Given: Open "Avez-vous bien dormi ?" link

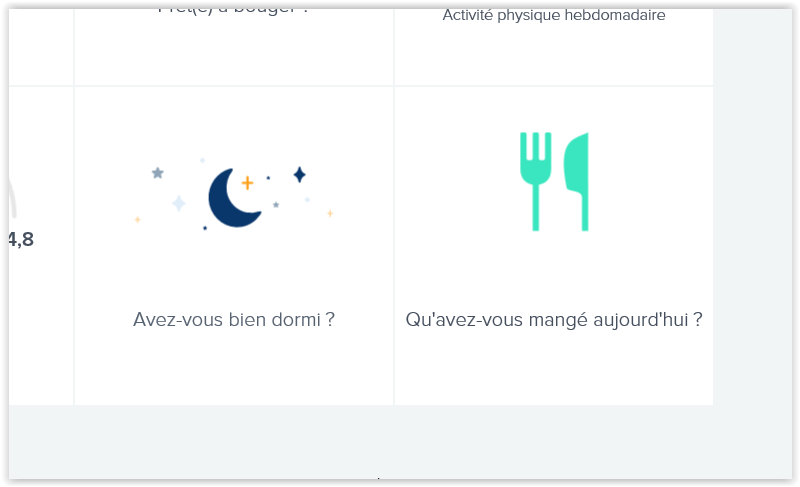Looking at the screenshot, I should (x=234, y=320).
